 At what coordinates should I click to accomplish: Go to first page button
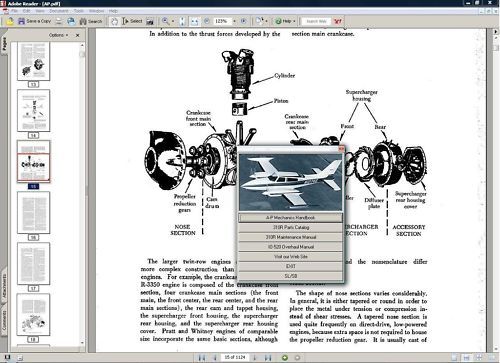coord(202,358)
